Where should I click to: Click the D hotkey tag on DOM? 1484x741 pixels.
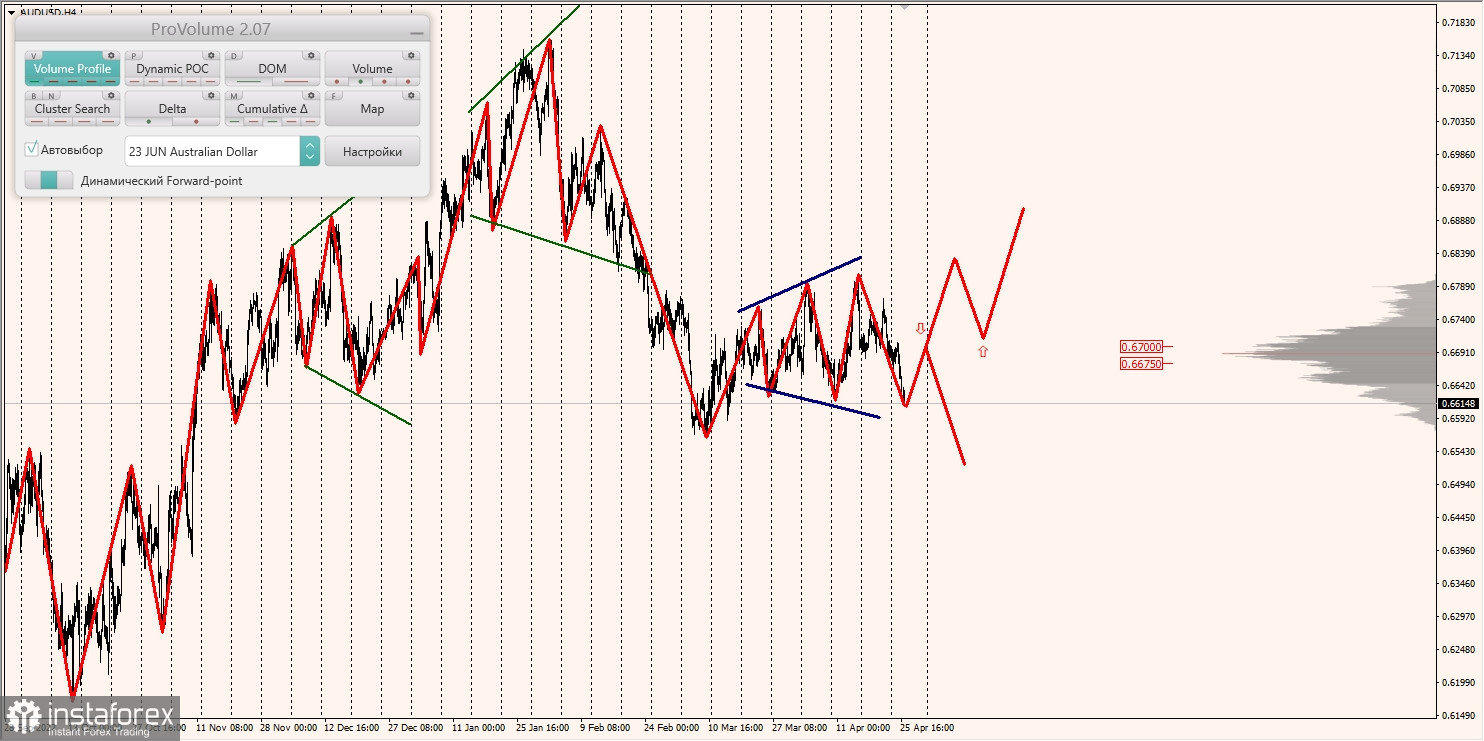coord(234,56)
